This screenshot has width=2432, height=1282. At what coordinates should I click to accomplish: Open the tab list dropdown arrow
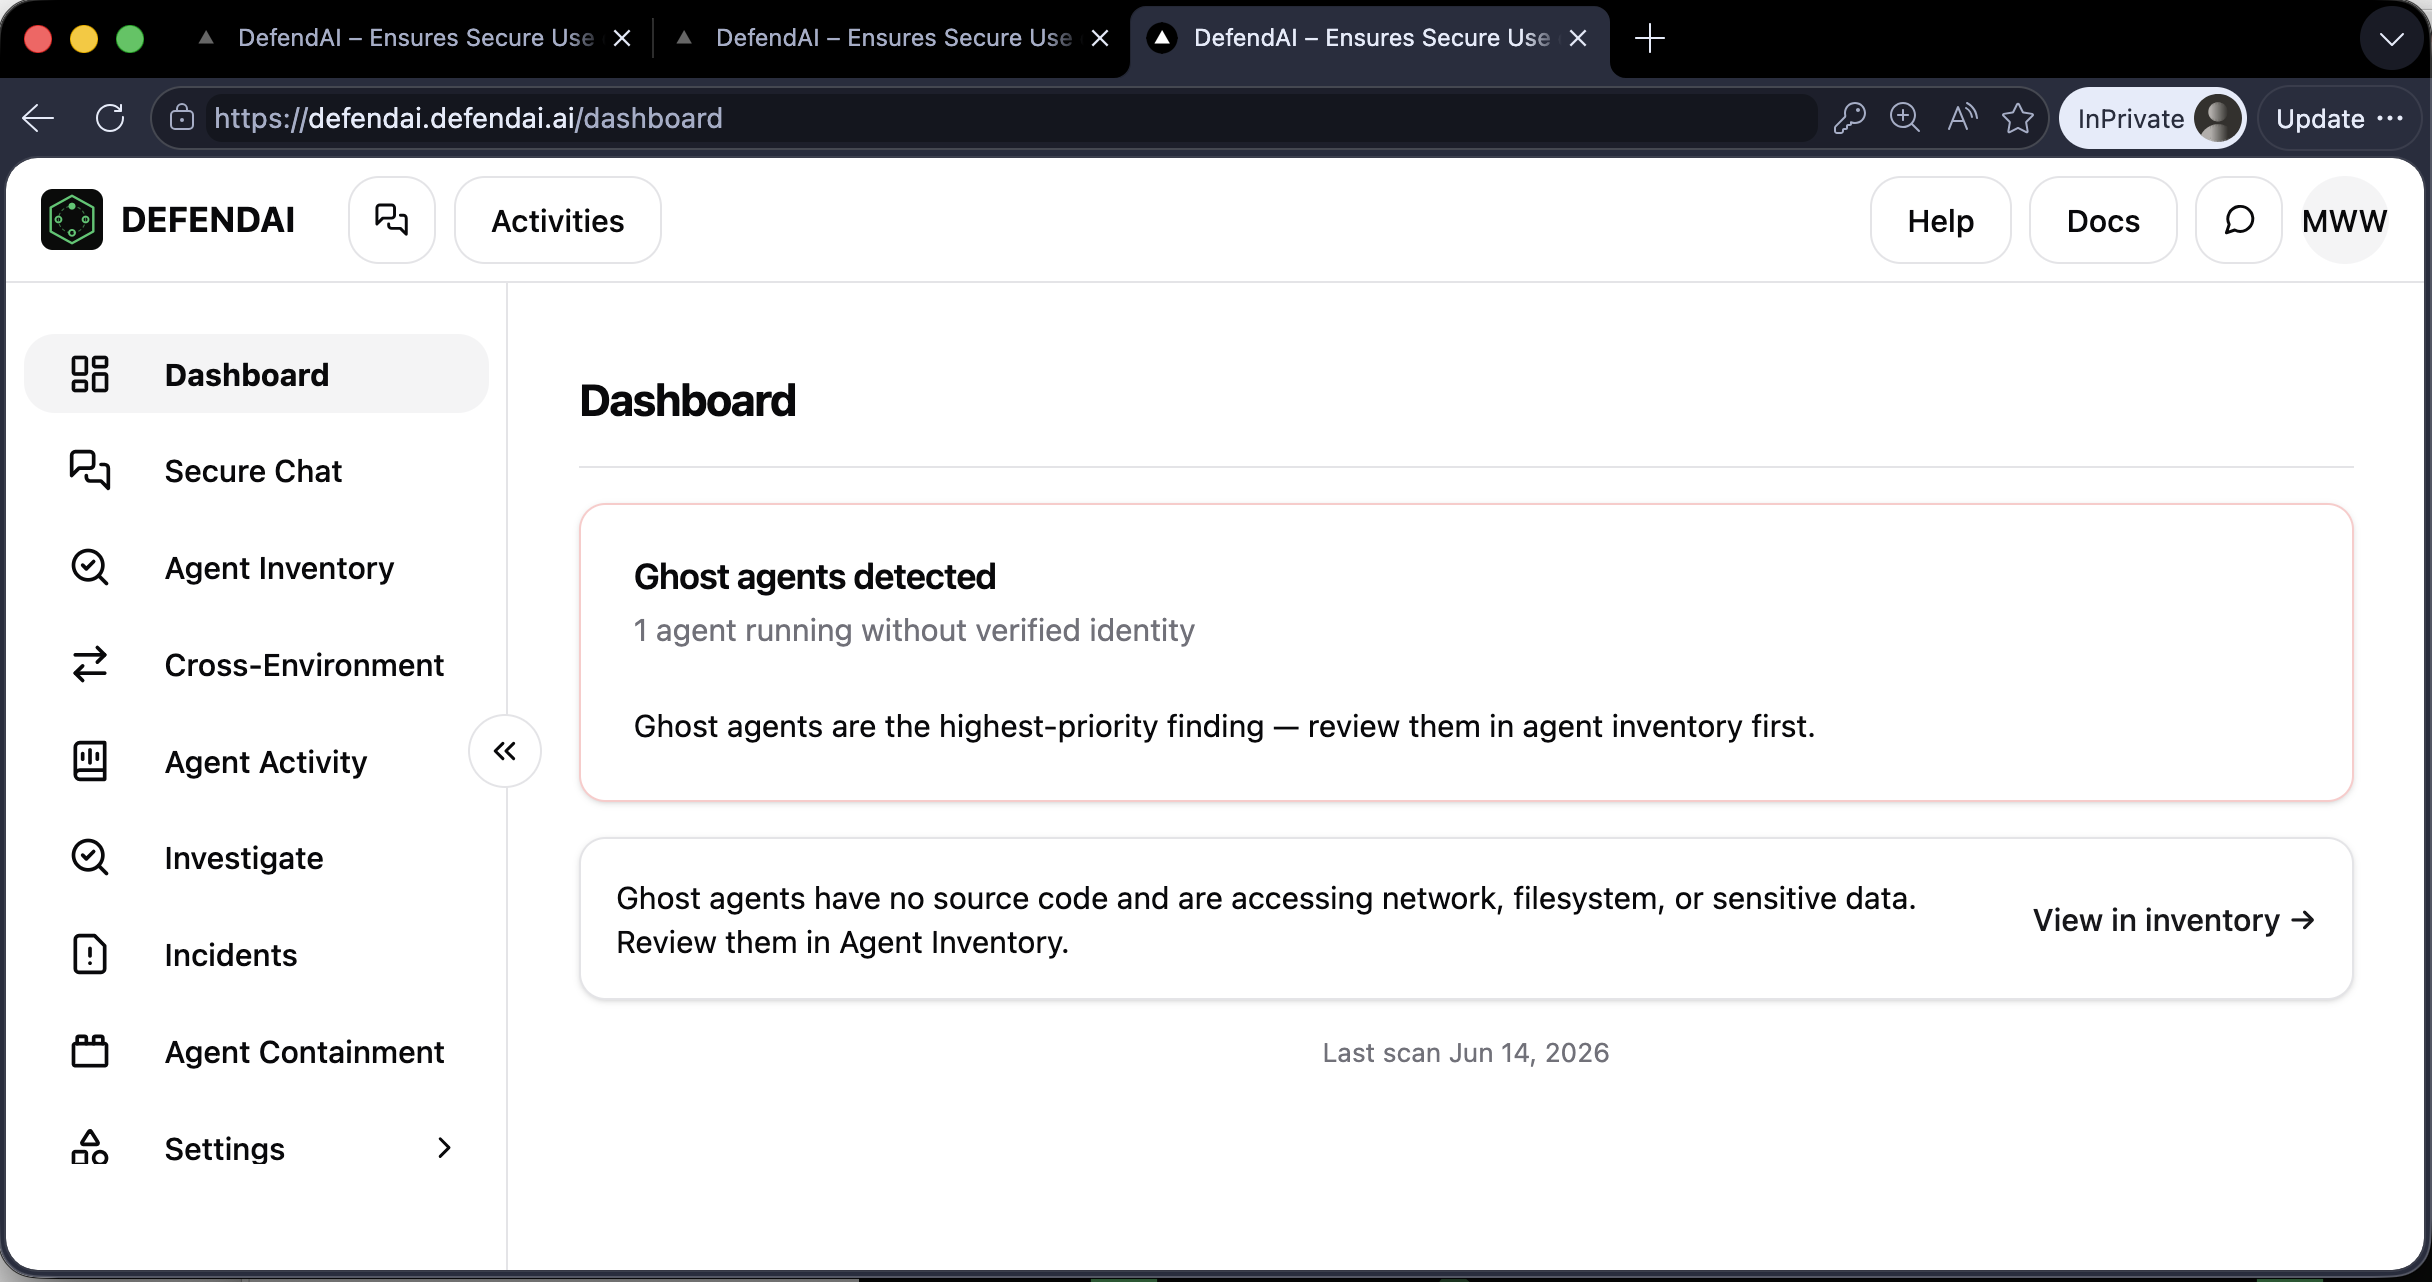pos(2391,39)
